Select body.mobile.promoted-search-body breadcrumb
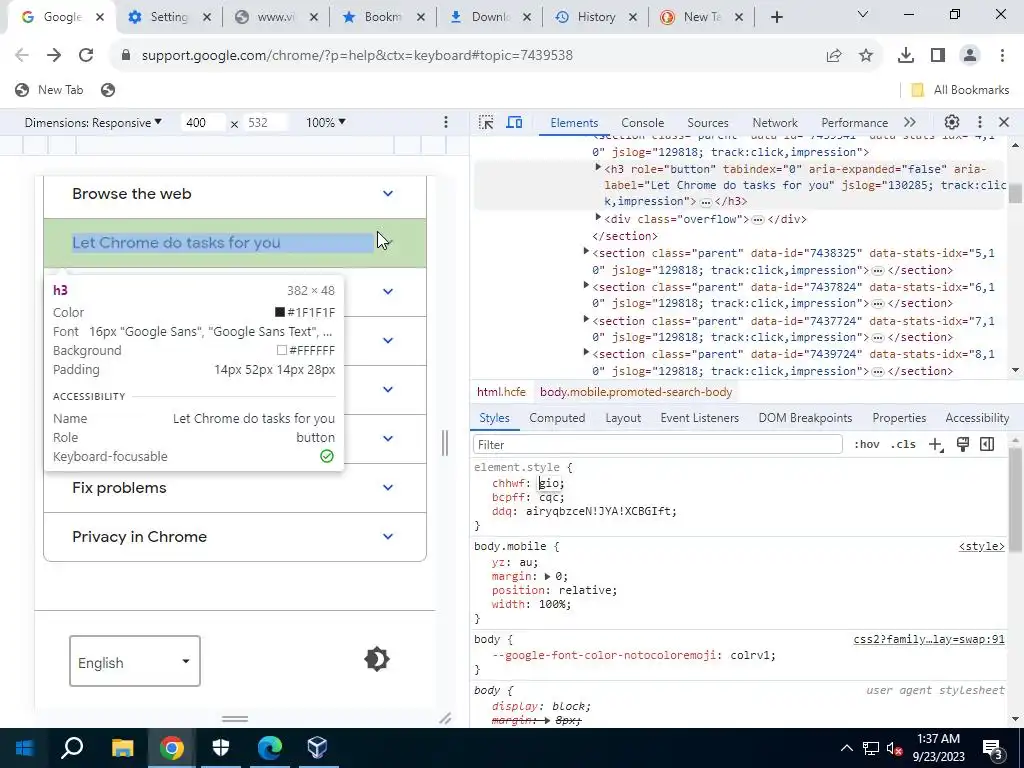The height and width of the screenshot is (768, 1024). coord(636,392)
